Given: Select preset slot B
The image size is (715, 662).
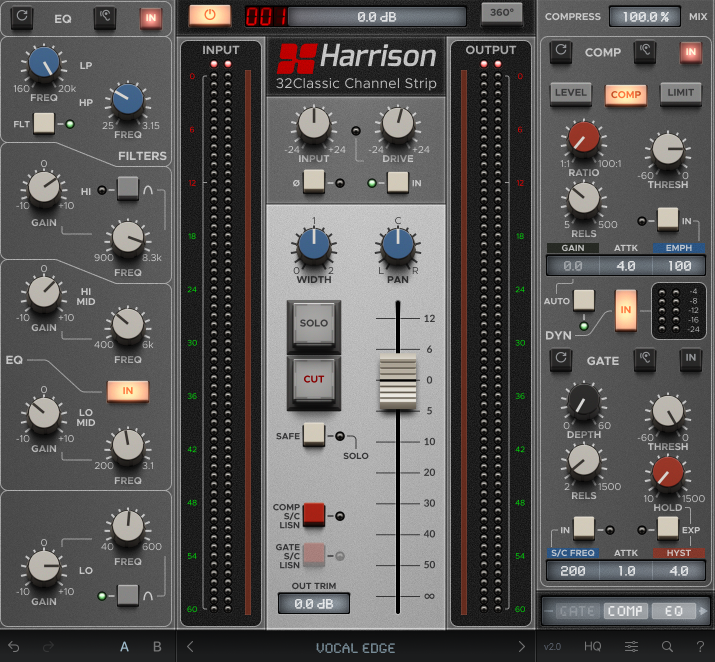Looking at the screenshot, I should [x=157, y=646].
